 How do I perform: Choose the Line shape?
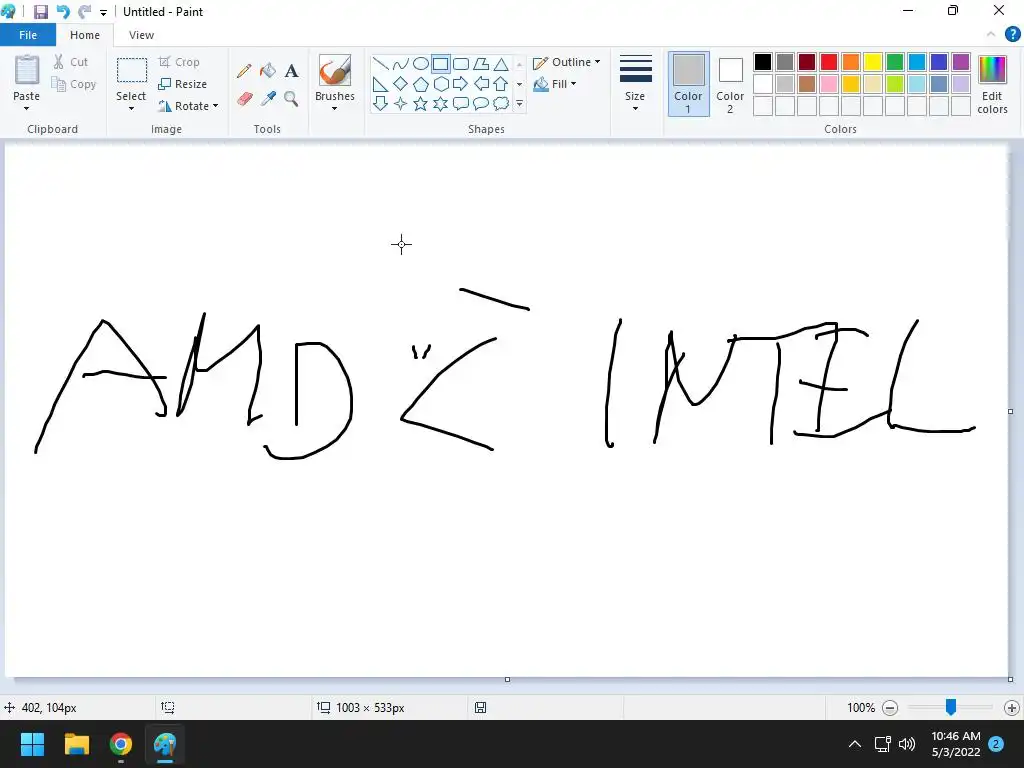click(x=381, y=64)
